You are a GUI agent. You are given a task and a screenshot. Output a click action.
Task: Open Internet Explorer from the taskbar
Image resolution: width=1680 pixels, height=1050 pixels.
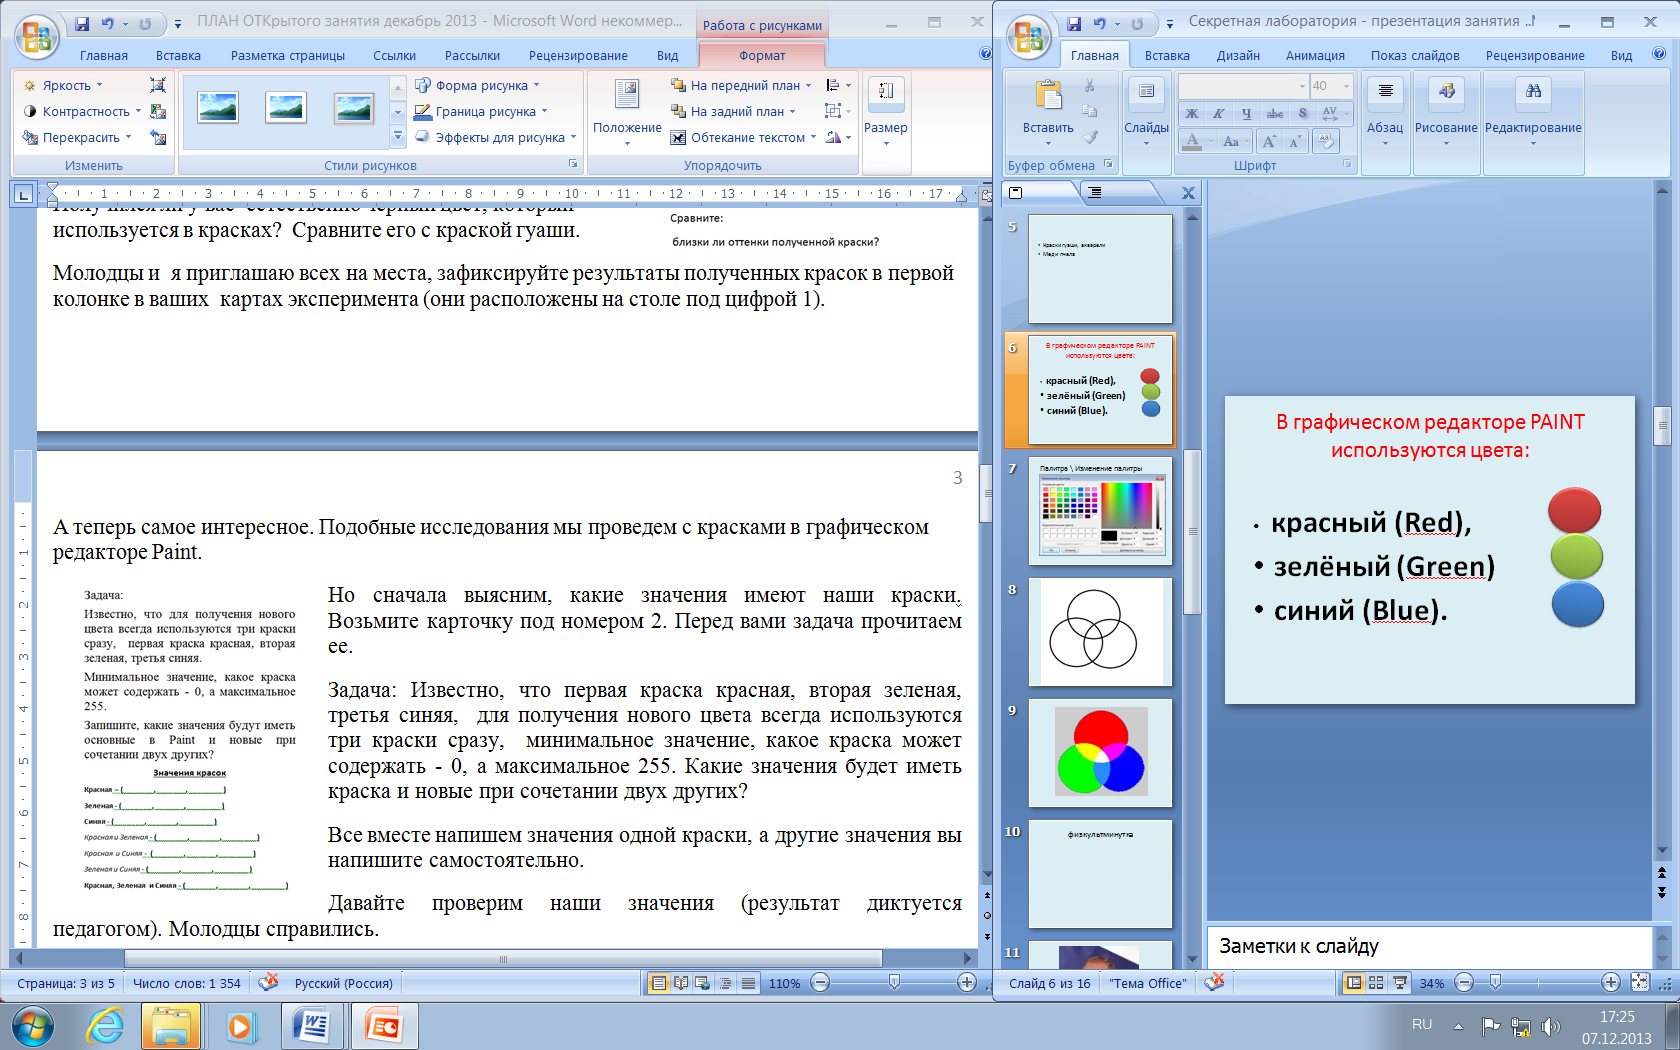click(105, 1026)
